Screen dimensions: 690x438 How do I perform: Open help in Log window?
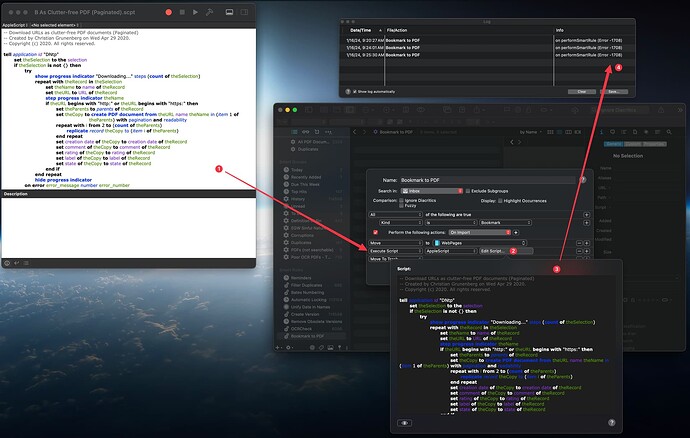(348, 92)
